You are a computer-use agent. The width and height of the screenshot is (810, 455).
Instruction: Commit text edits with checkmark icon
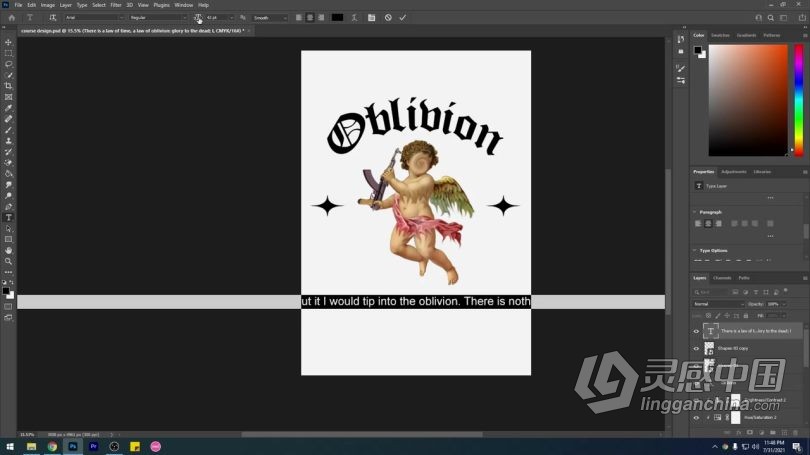402,18
